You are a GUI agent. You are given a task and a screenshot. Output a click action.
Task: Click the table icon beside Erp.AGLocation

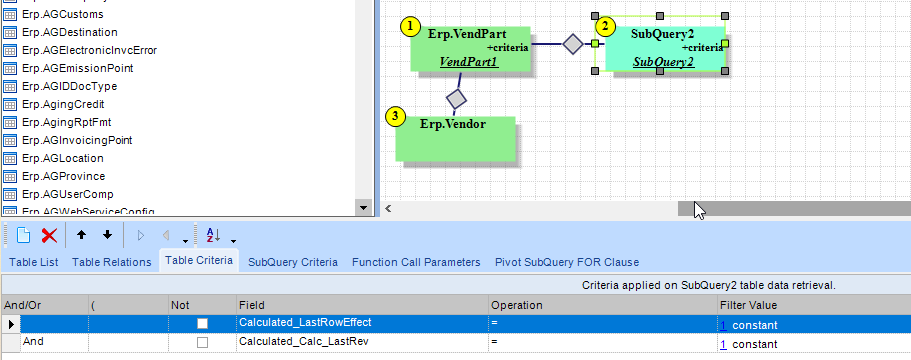pos(10,158)
